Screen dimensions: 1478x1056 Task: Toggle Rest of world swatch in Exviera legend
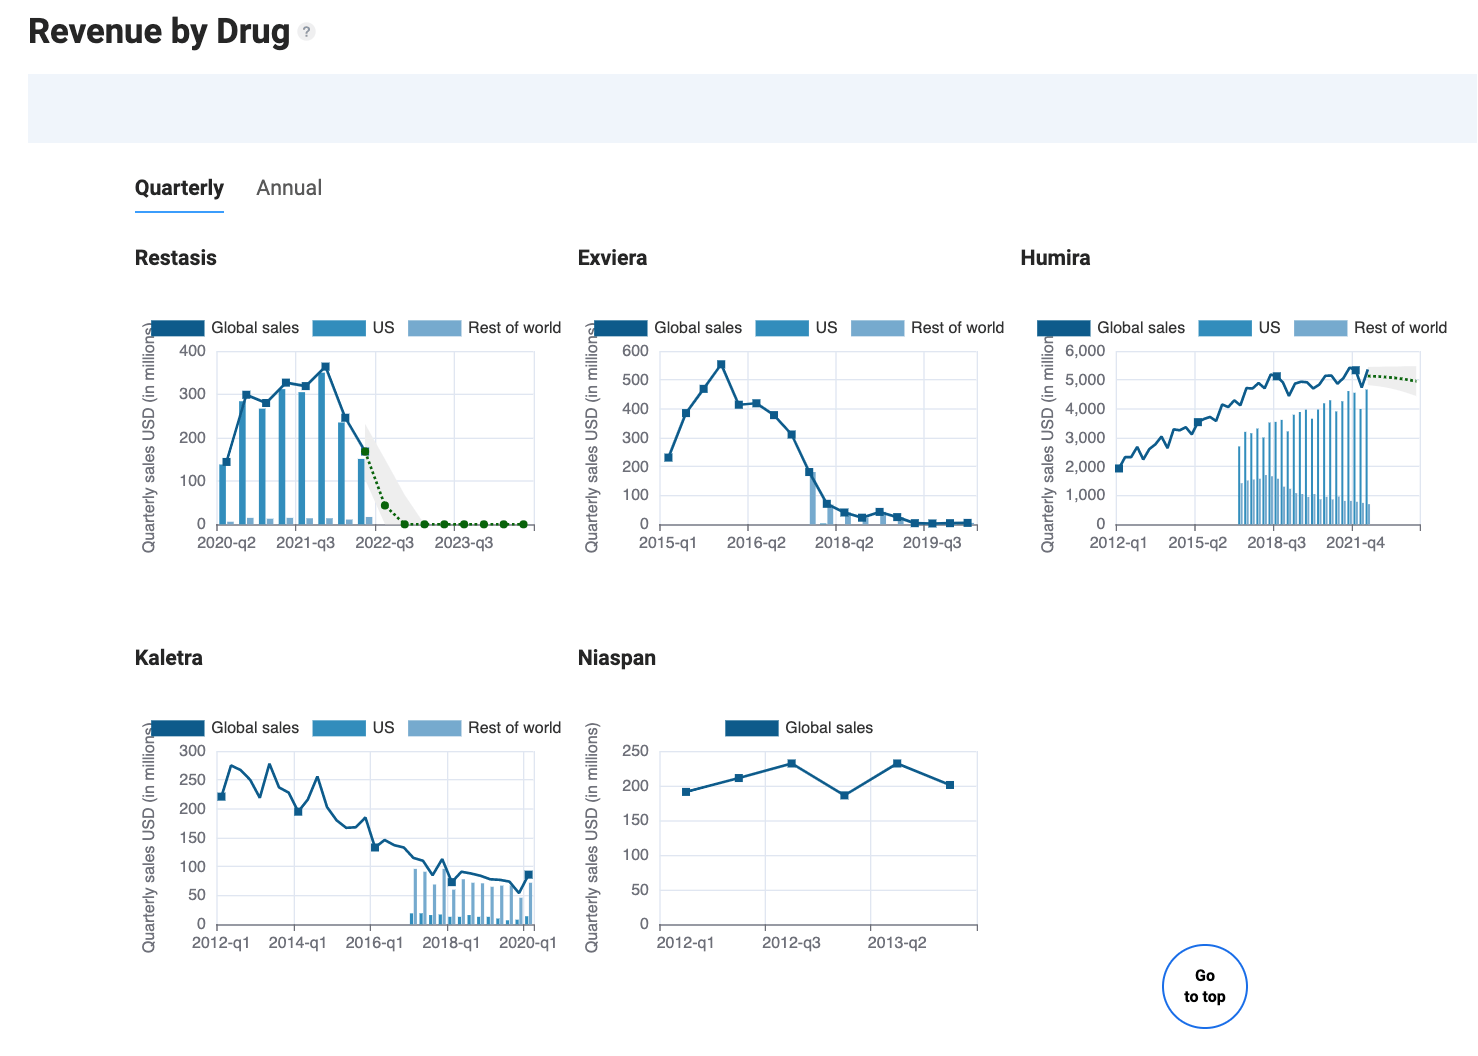point(878,328)
